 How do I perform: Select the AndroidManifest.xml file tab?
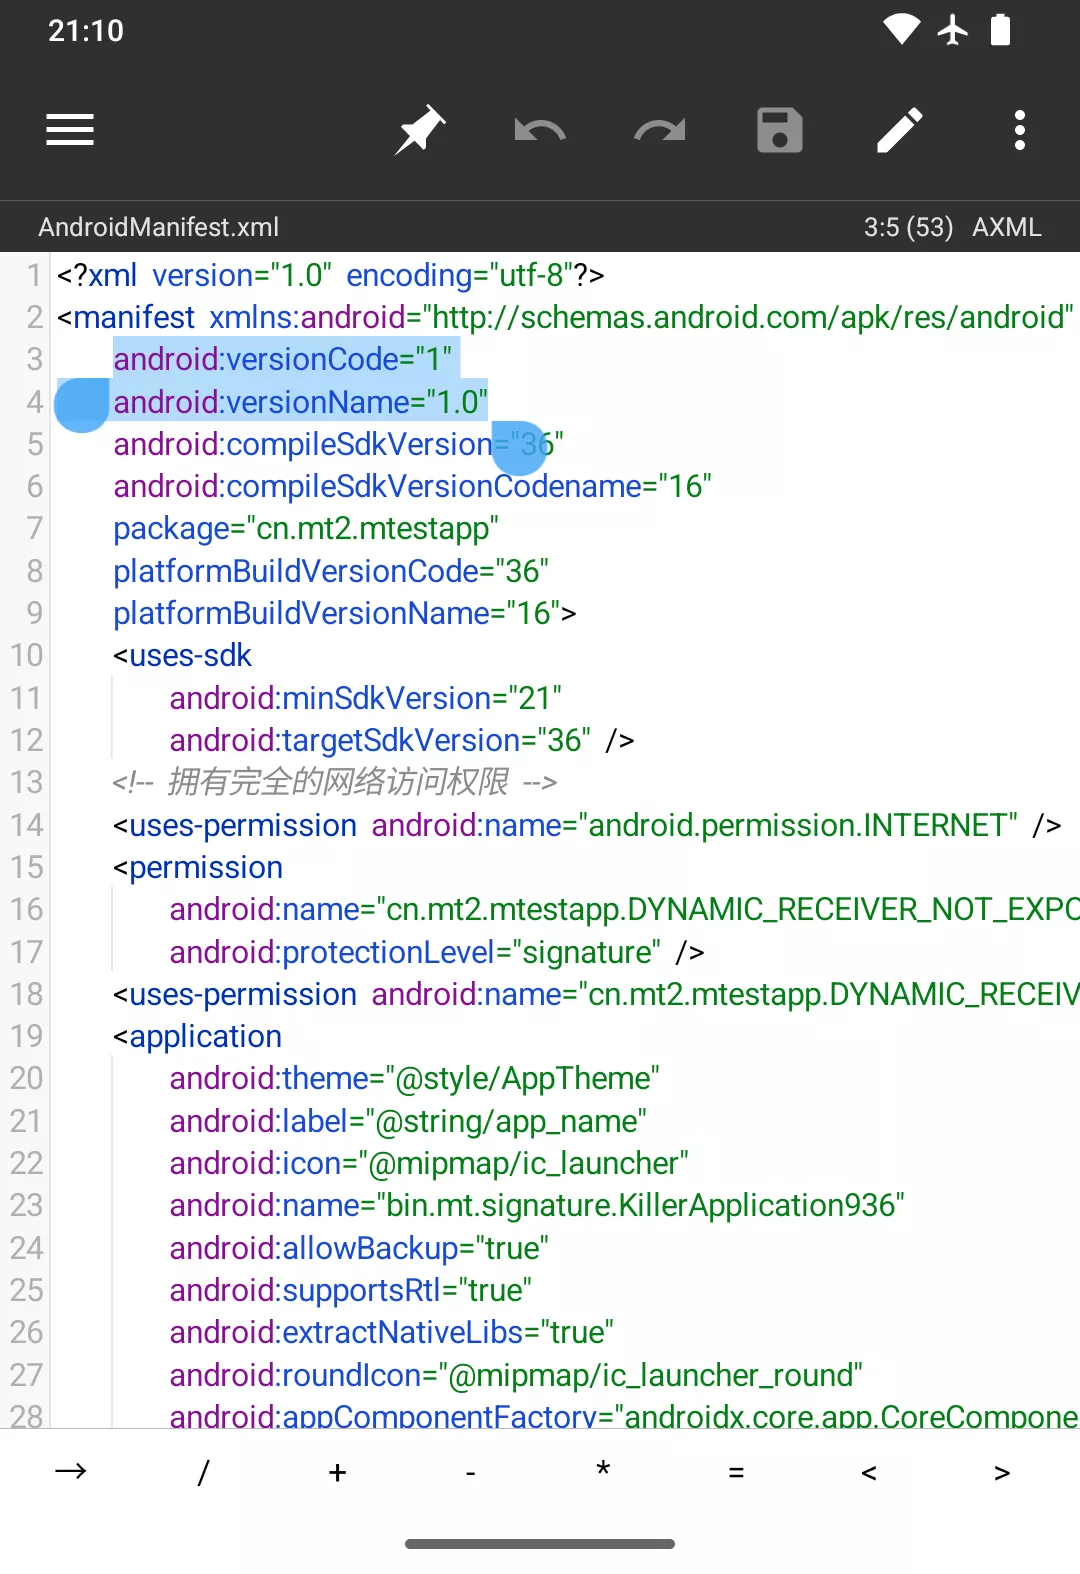(159, 227)
